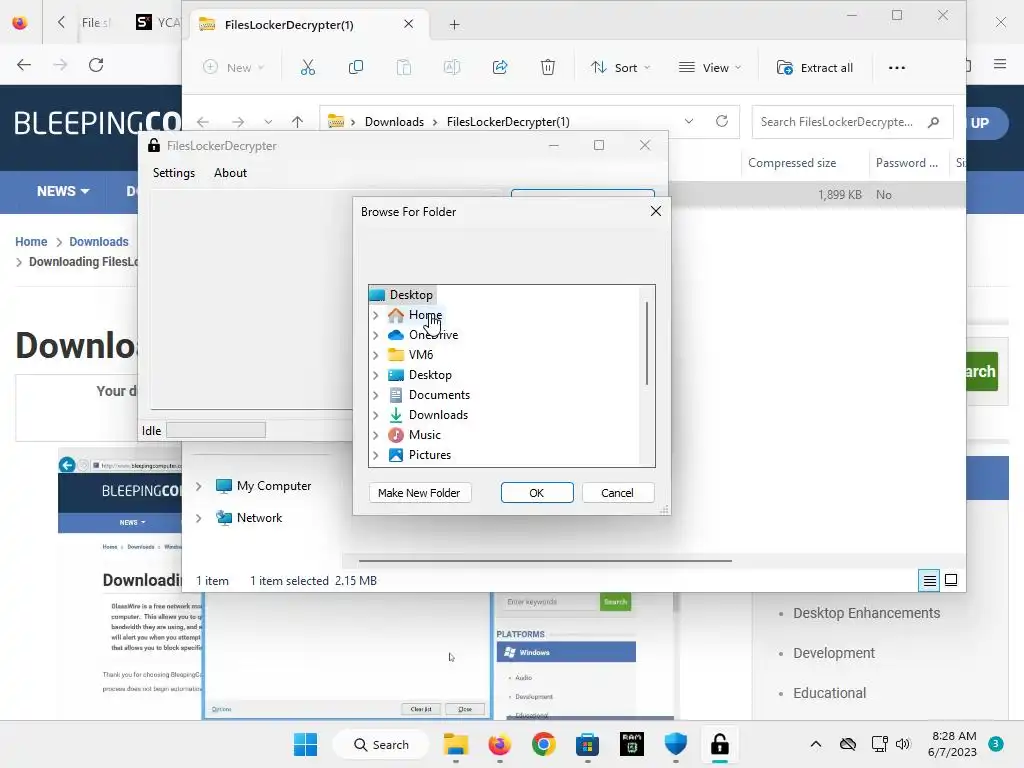
Task: Click Extract all in Explorer toolbar
Action: point(814,68)
